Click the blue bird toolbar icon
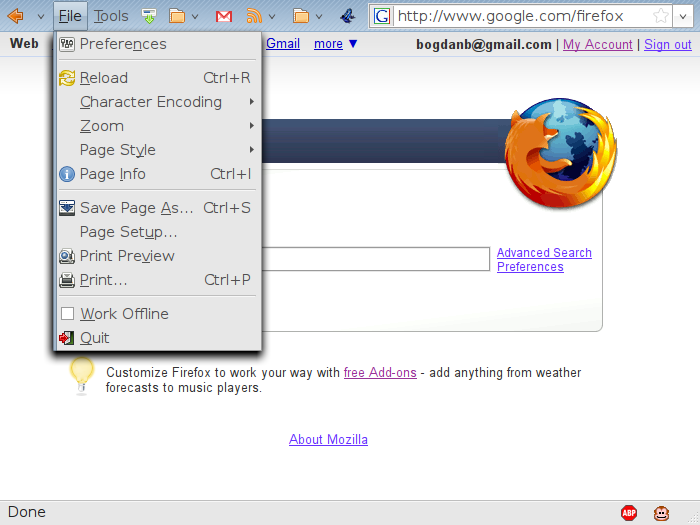 tap(348, 17)
